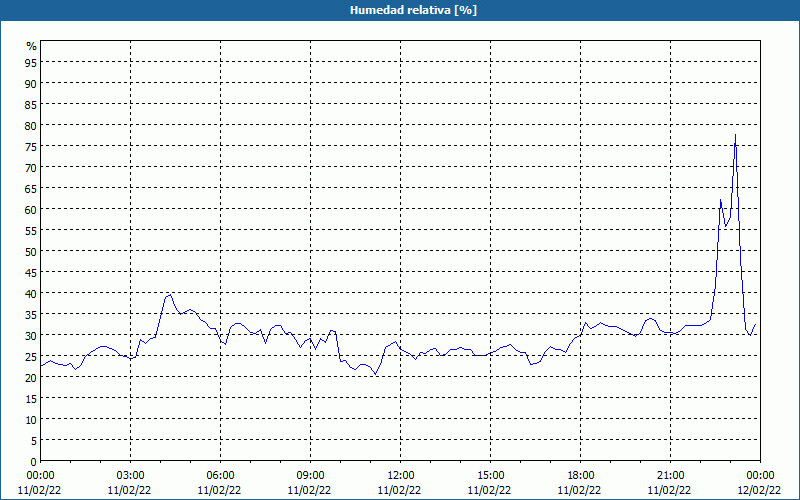Click the 55 label on the y-axis
This screenshot has width=800, height=500.
click(x=31, y=230)
